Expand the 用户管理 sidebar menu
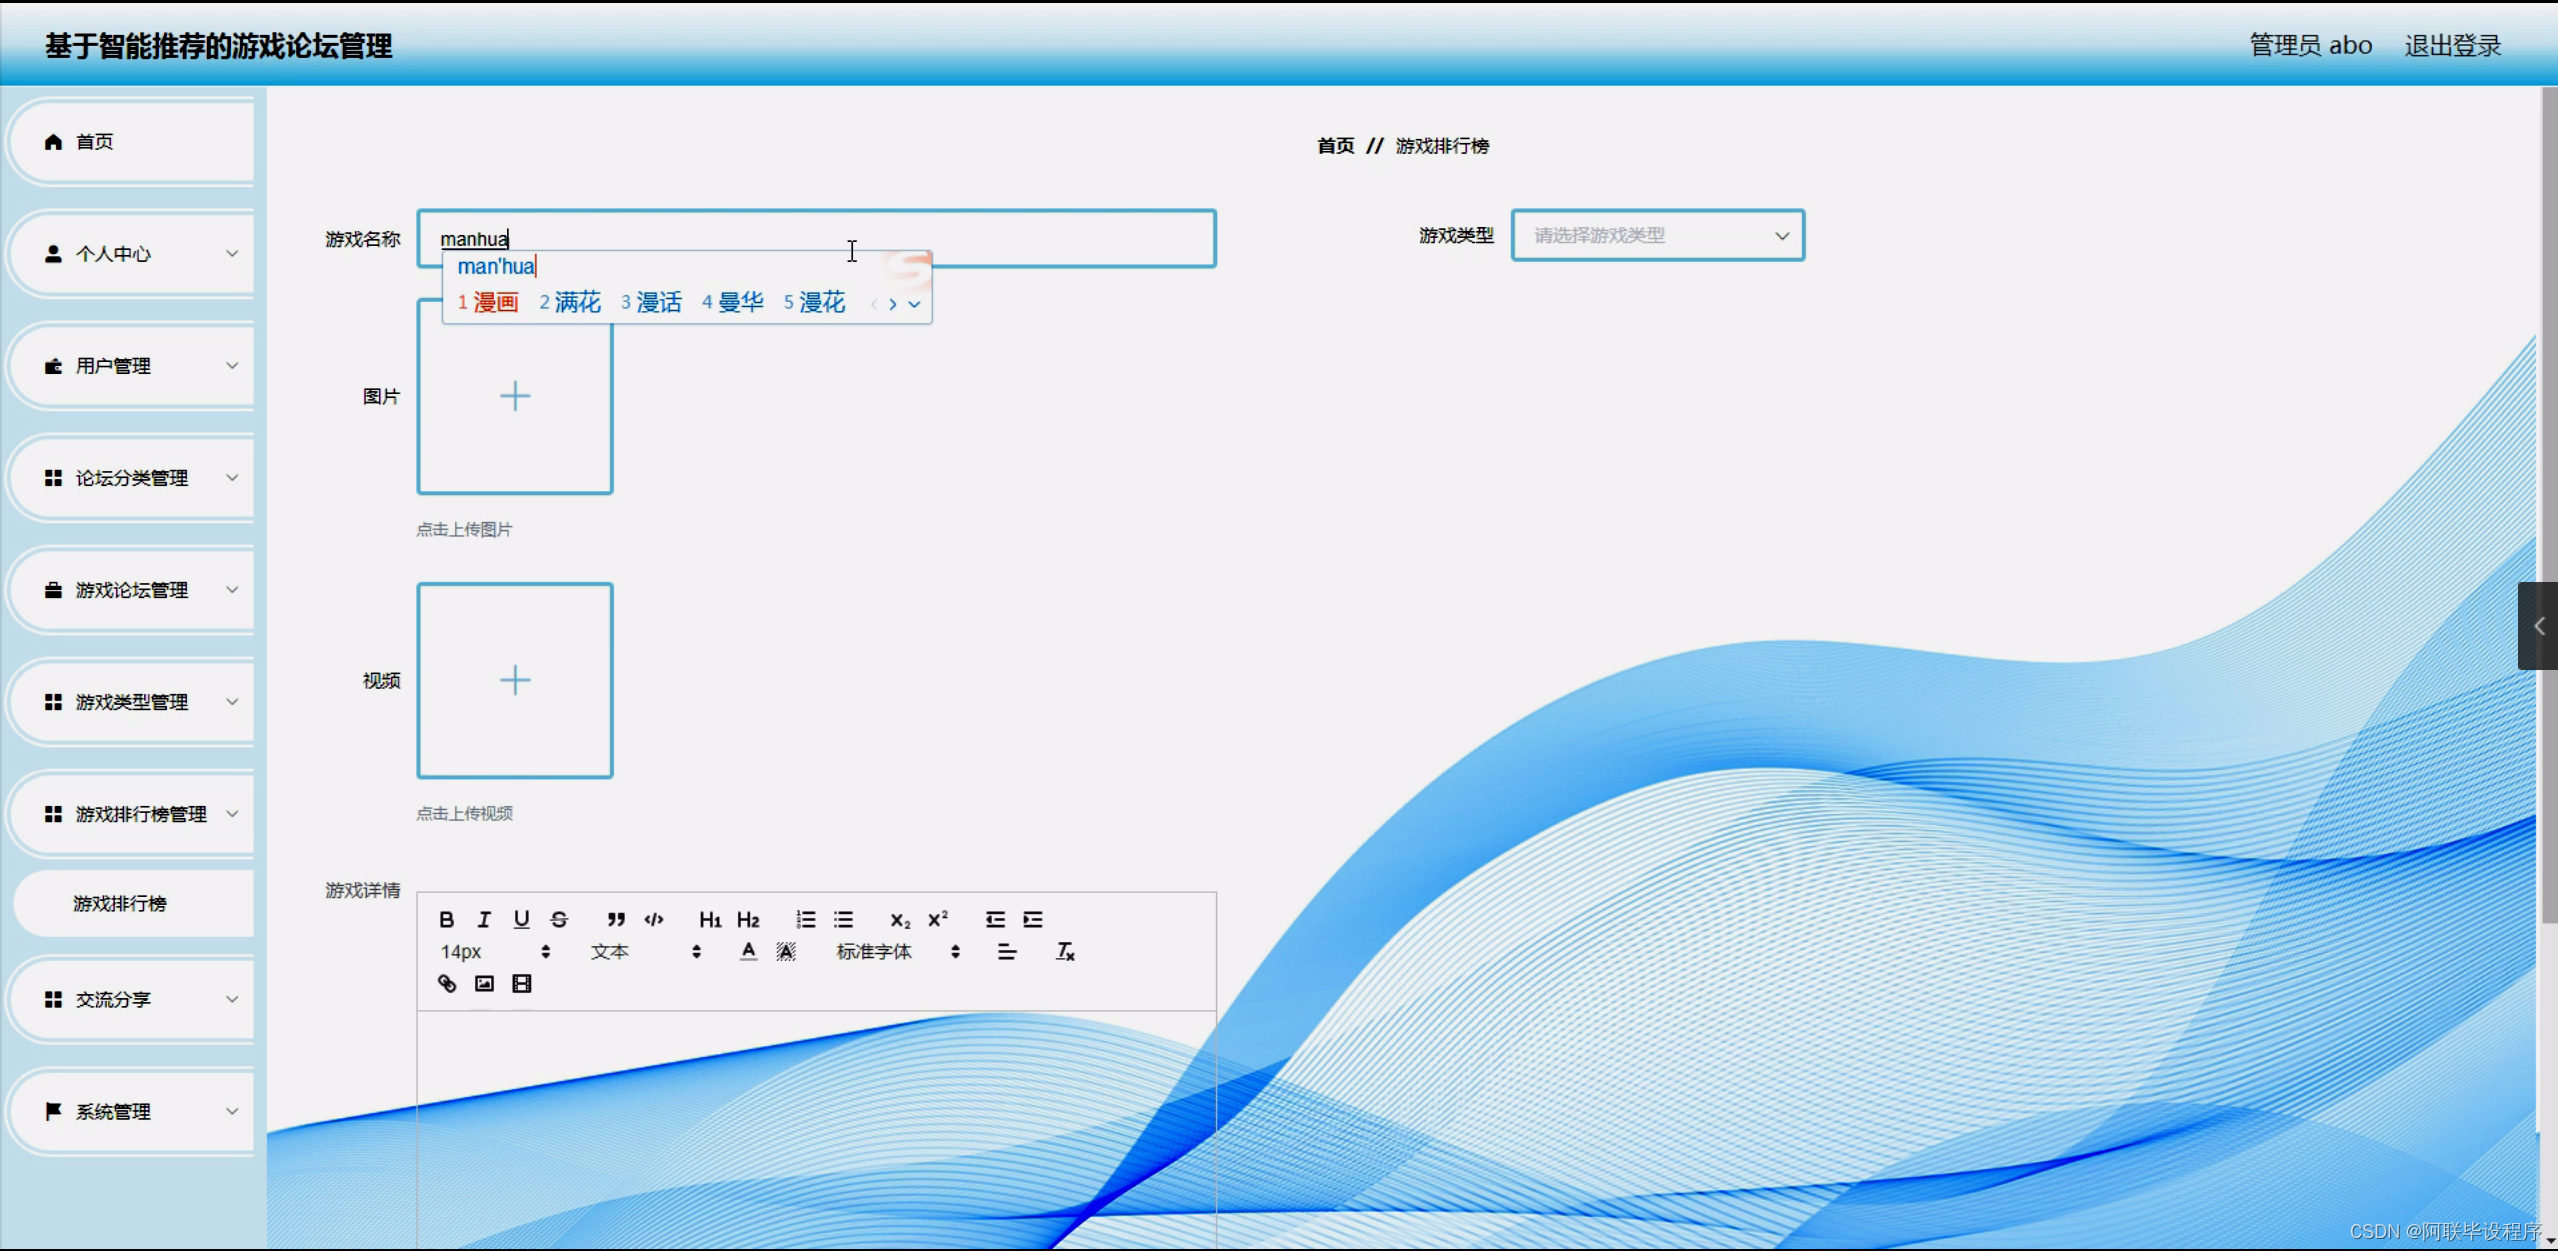The image size is (2558, 1251). (132, 366)
